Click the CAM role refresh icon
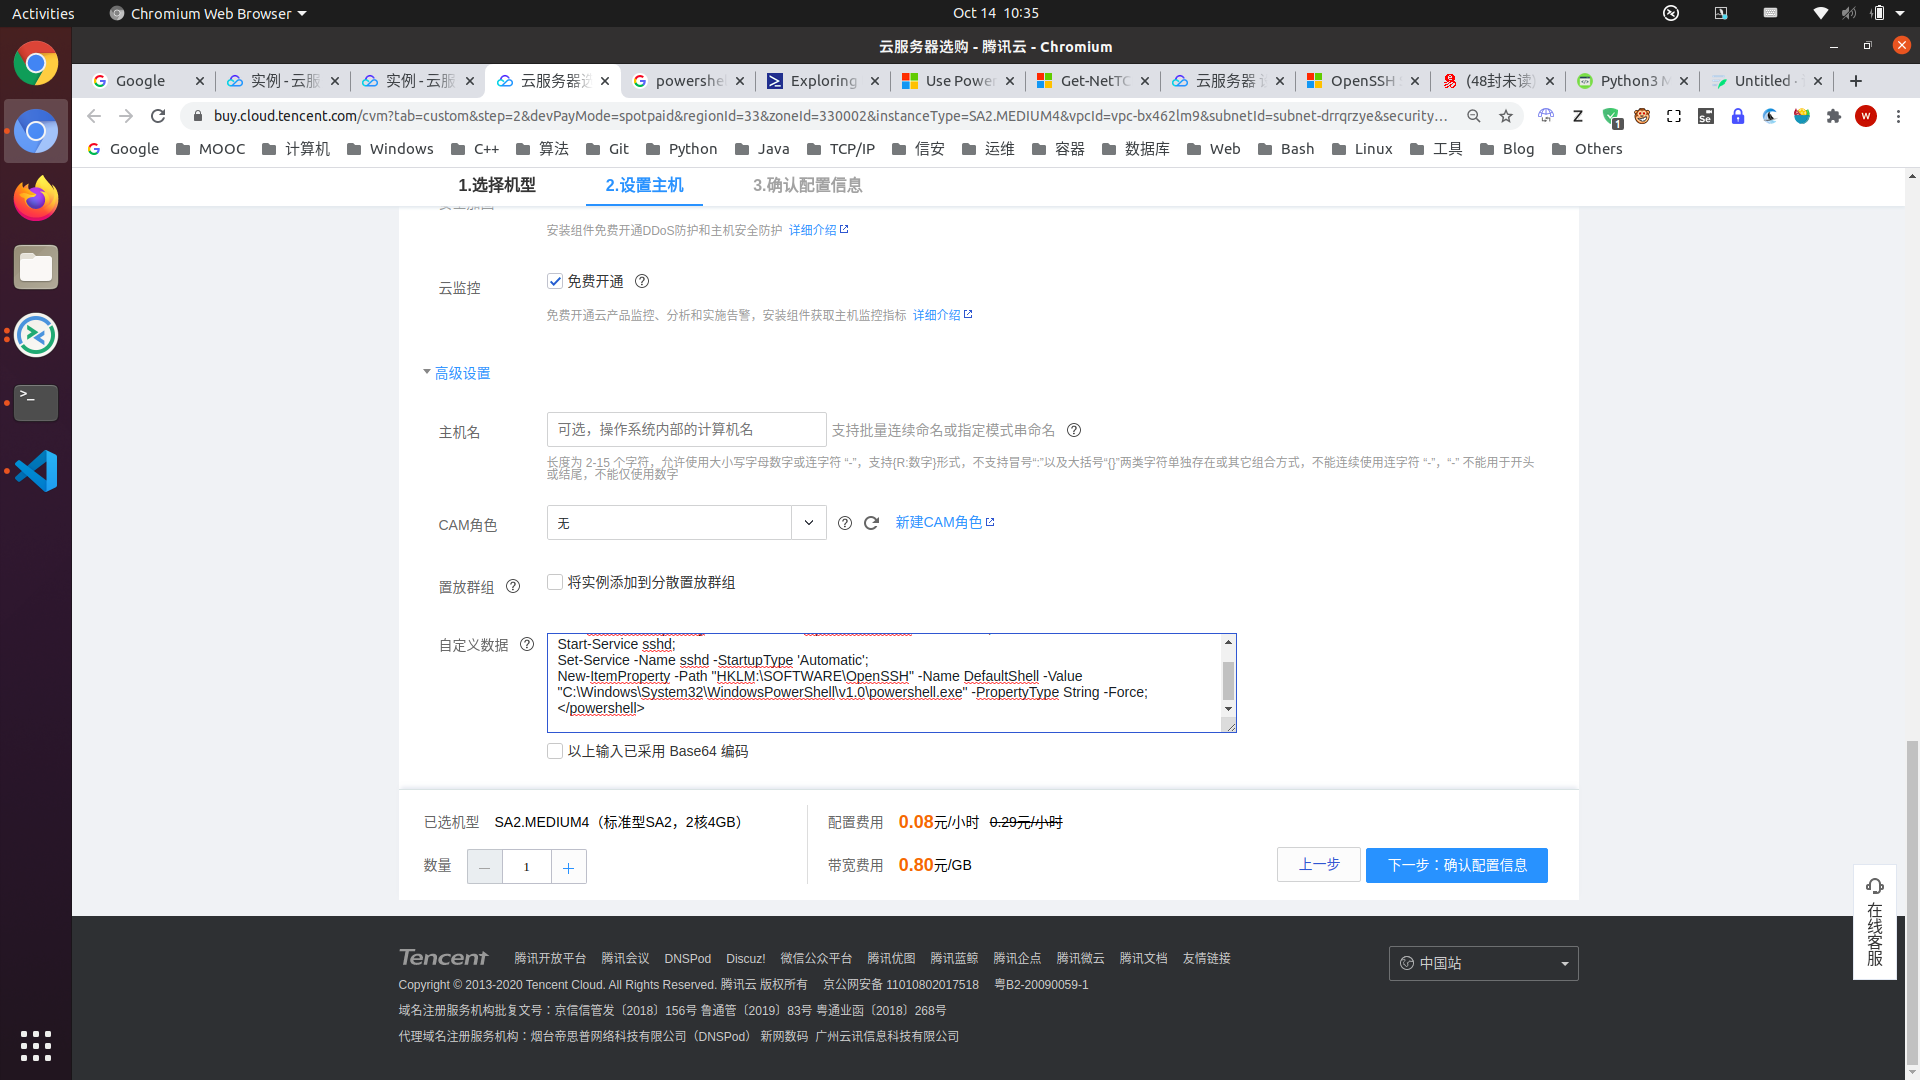Screen dimensions: 1920x1080 pyautogui.click(x=871, y=523)
